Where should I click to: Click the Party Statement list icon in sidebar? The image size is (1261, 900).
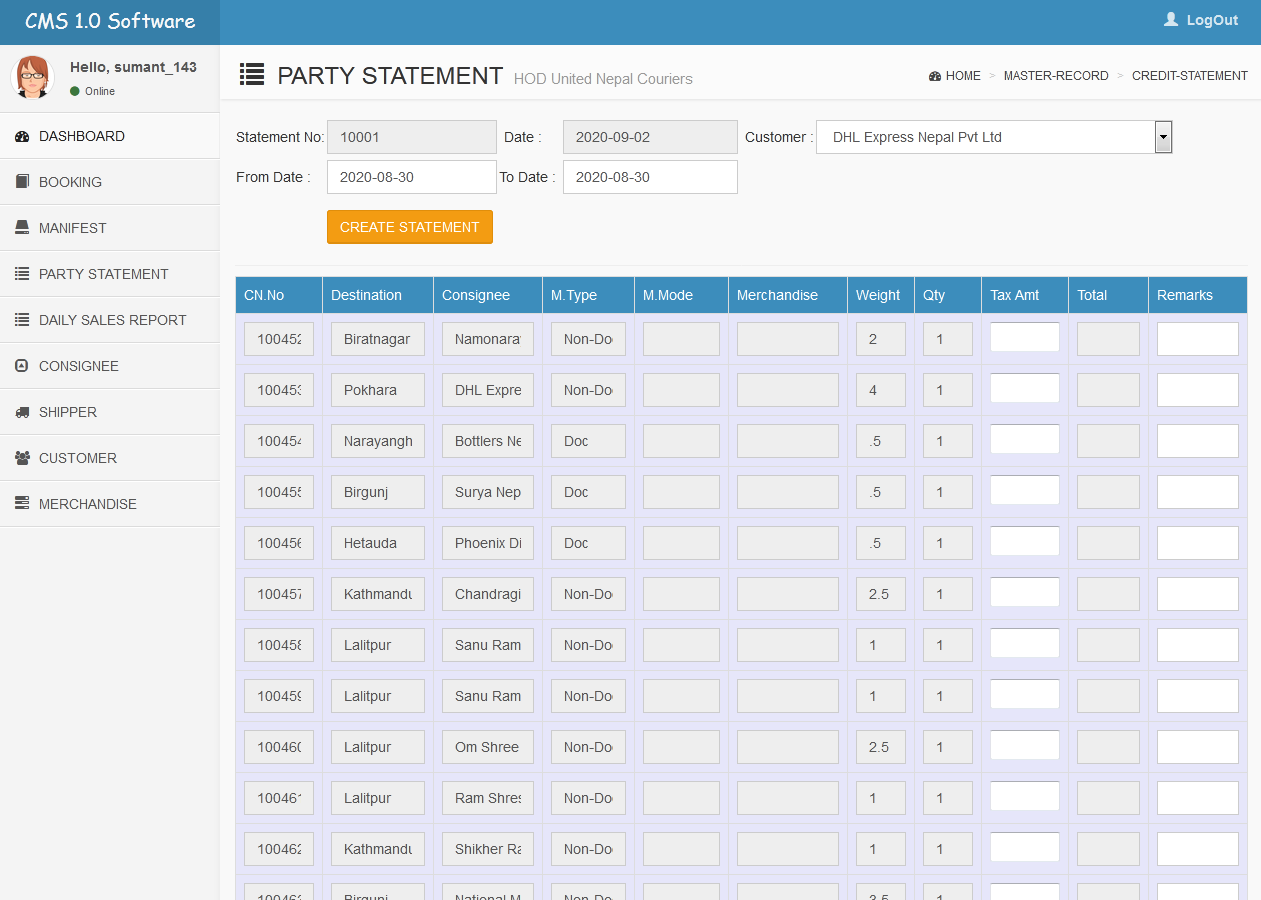(x=22, y=274)
